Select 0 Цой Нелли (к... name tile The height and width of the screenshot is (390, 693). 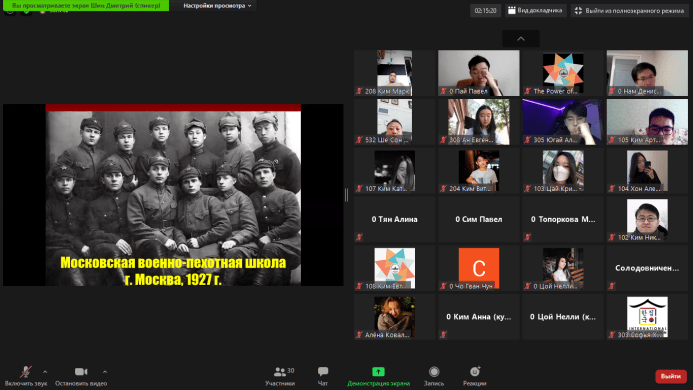click(x=563, y=317)
